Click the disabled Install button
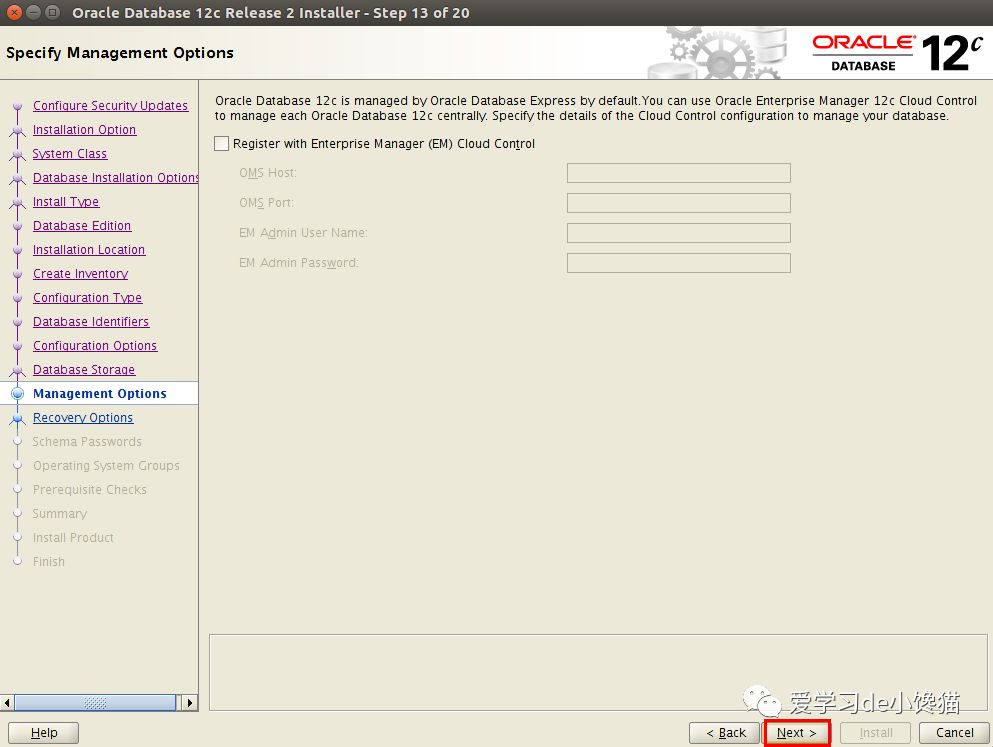The image size is (993, 747). pyautogui.click(x=875, y=732)
